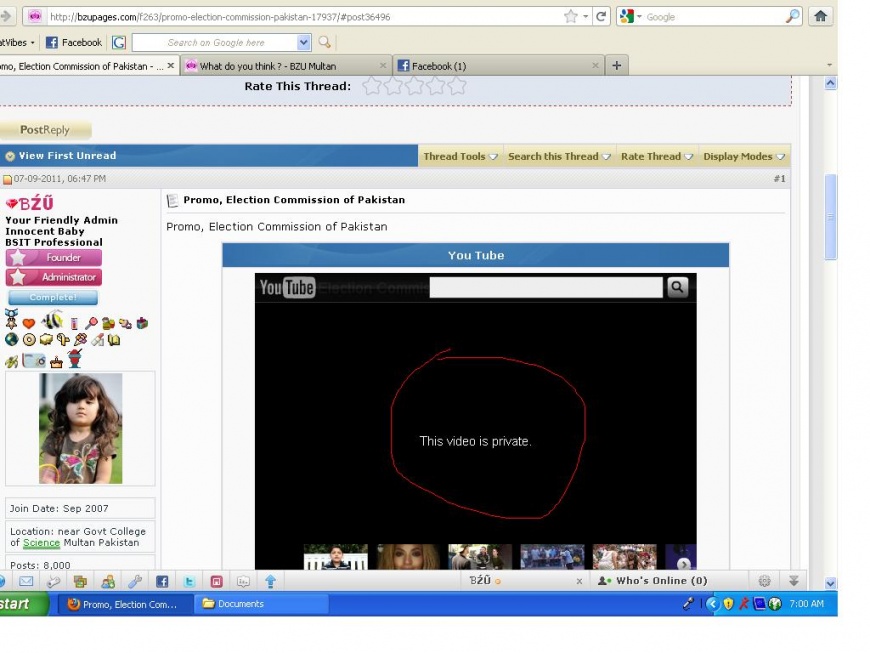Click the Twitter icon in bottom bar
Screen dimensions: 870x653
tap(188, 581)
